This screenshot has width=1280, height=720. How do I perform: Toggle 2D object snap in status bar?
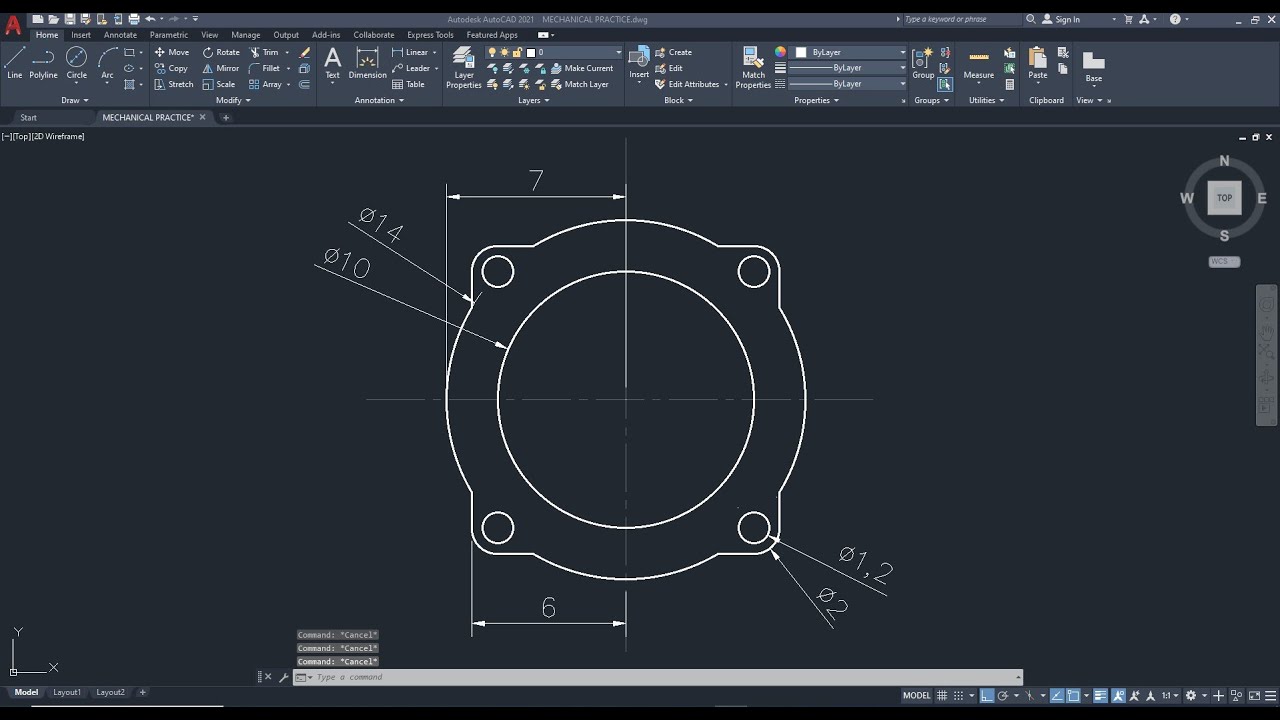click(1073, 695)
